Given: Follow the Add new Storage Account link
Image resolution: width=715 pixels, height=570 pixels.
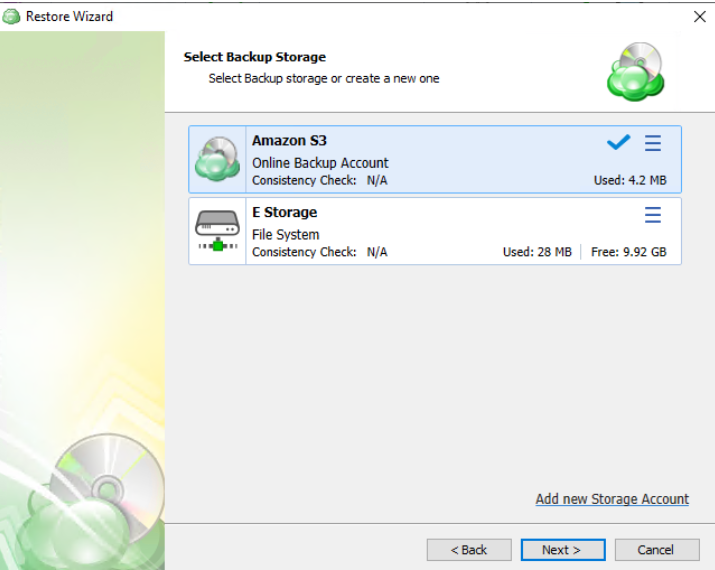Looking at the screenshot, I should [612, 499].
